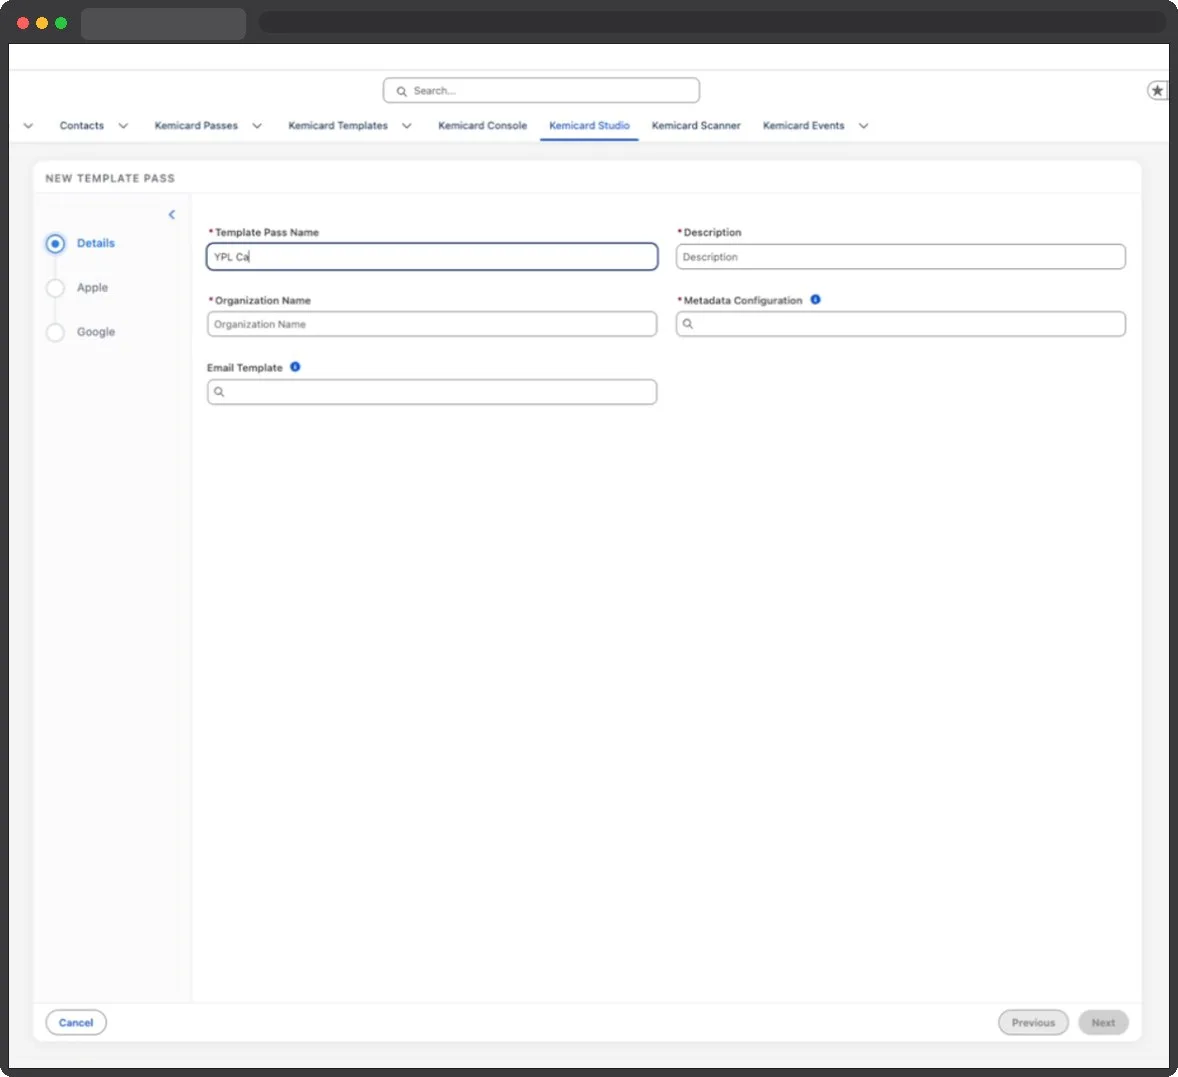
Task: Open the Kemicard Templates dropdown chevron
Action: 406,125
